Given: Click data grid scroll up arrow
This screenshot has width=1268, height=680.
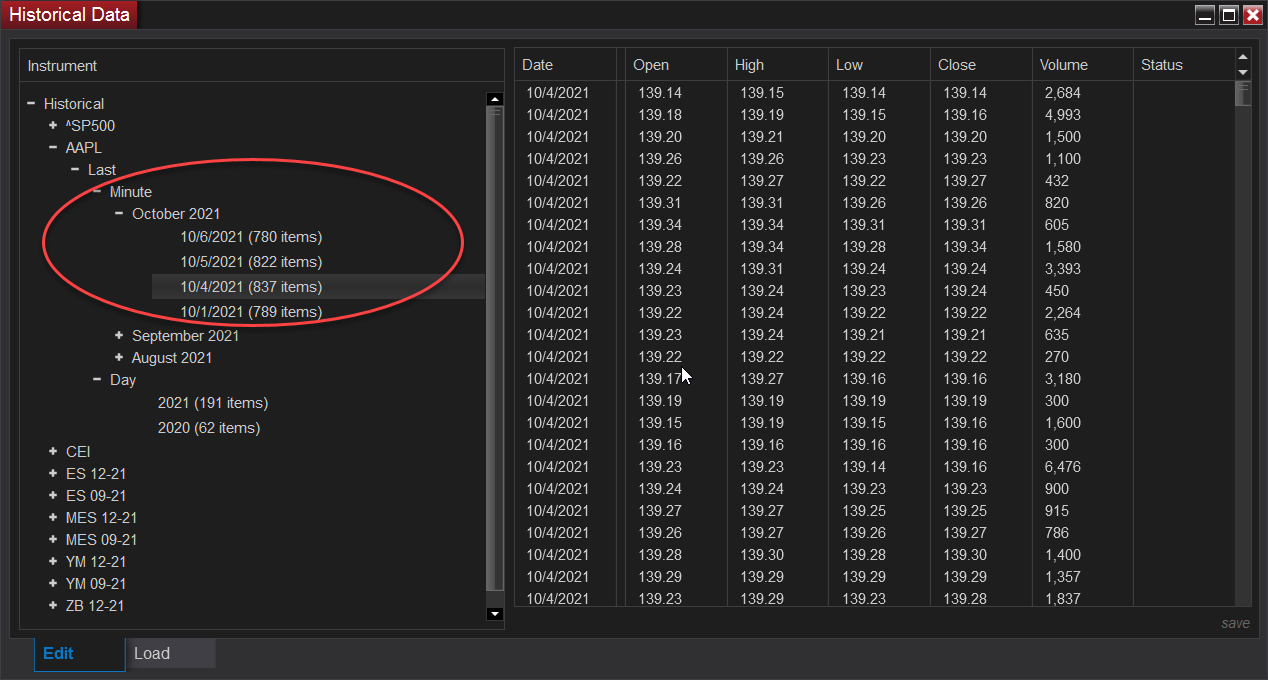Looking at the screenshot, I should click(x=1244, y=57).
